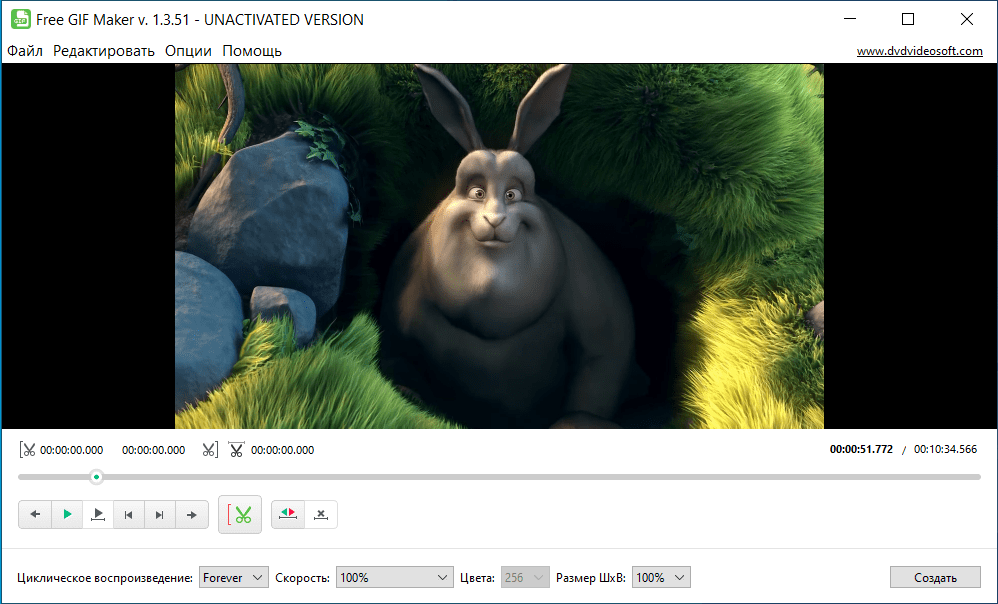Play the selection only
Image resolution: width=998 pixels, height=604 pixels.
98,514
